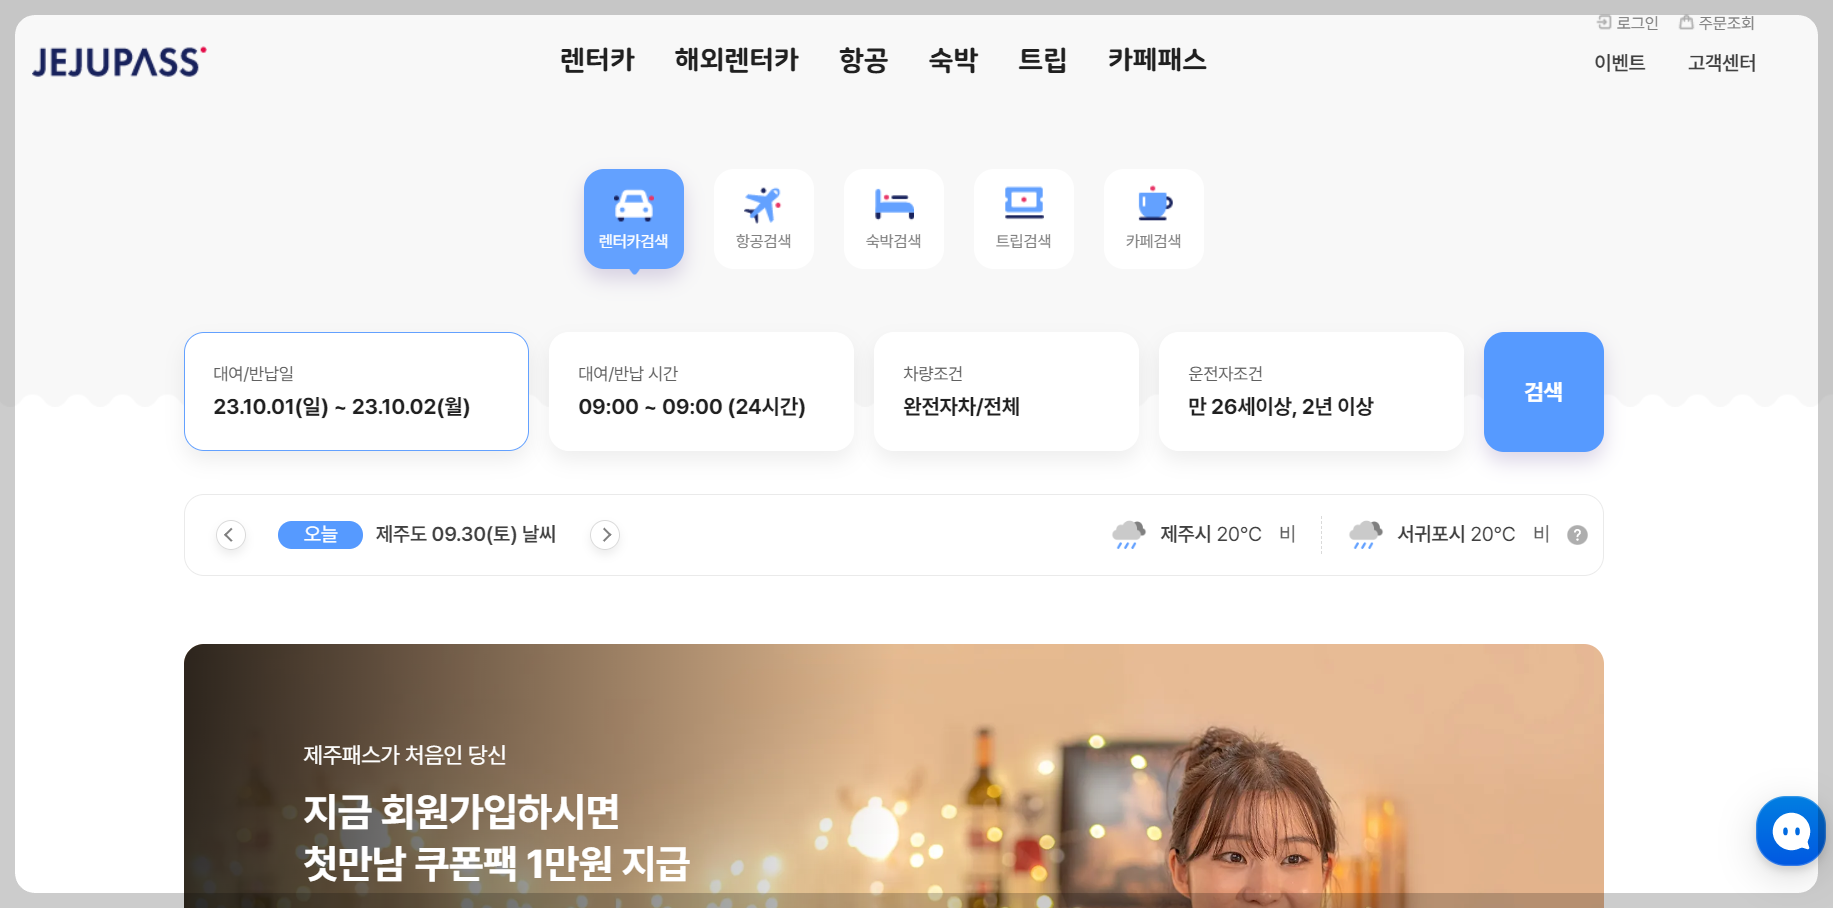The height and width of the screenshot is (908, 1833).
Task: Open the chat support bubble icon
Action: [1791, 831]
